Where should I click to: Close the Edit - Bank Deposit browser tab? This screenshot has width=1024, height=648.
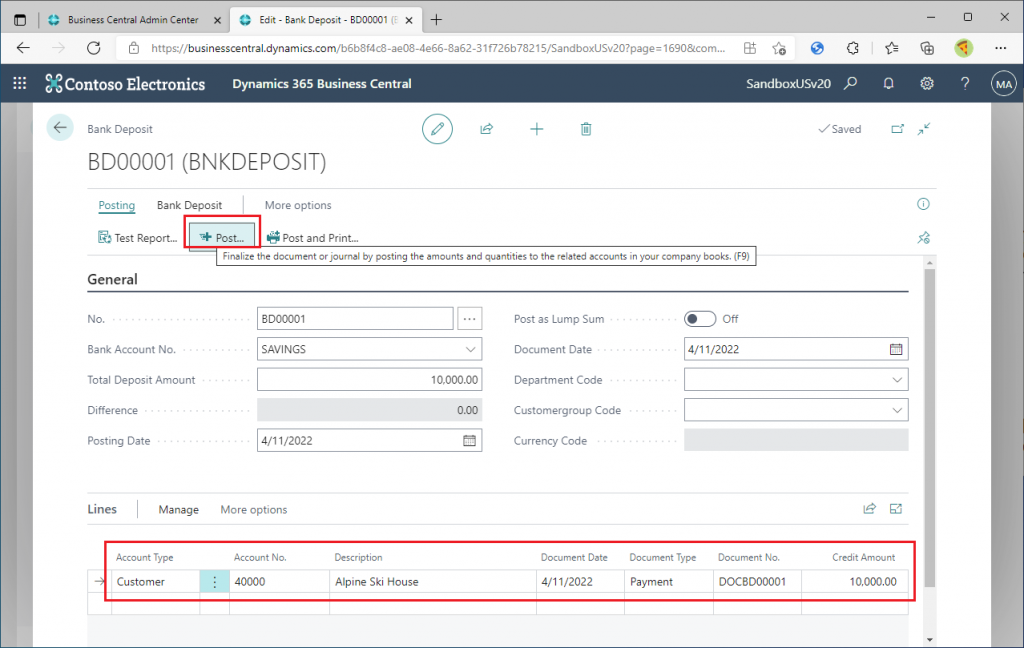point(409,20)
